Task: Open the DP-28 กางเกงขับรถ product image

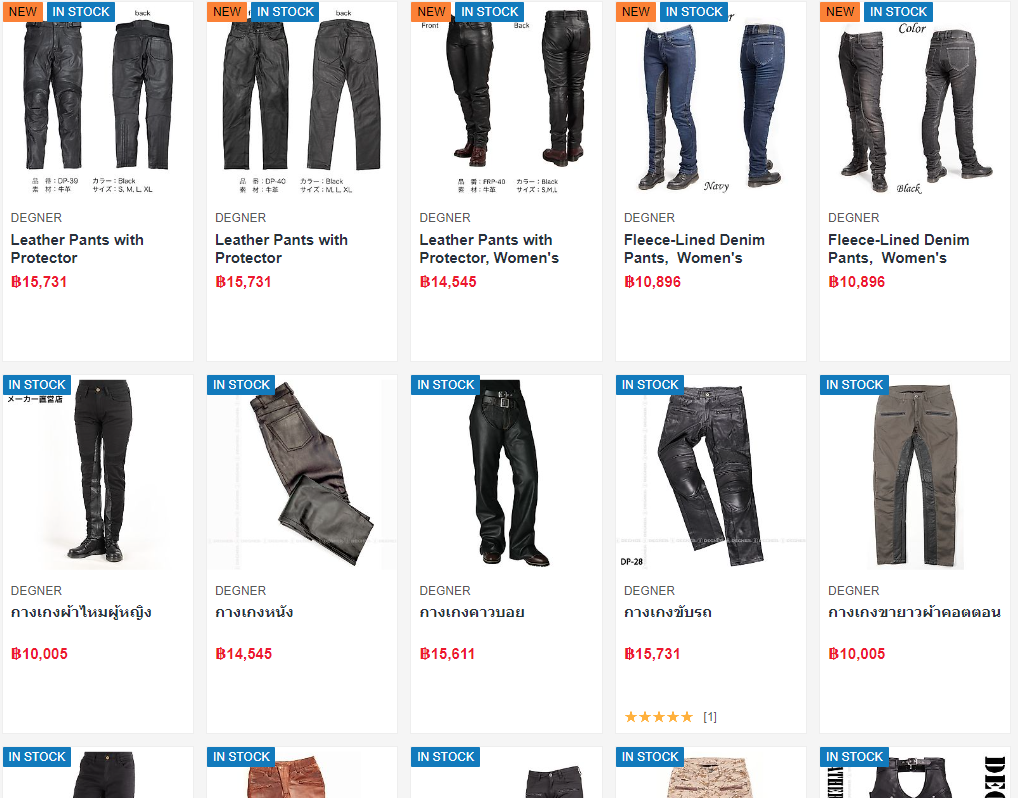Action: [711, 472]
